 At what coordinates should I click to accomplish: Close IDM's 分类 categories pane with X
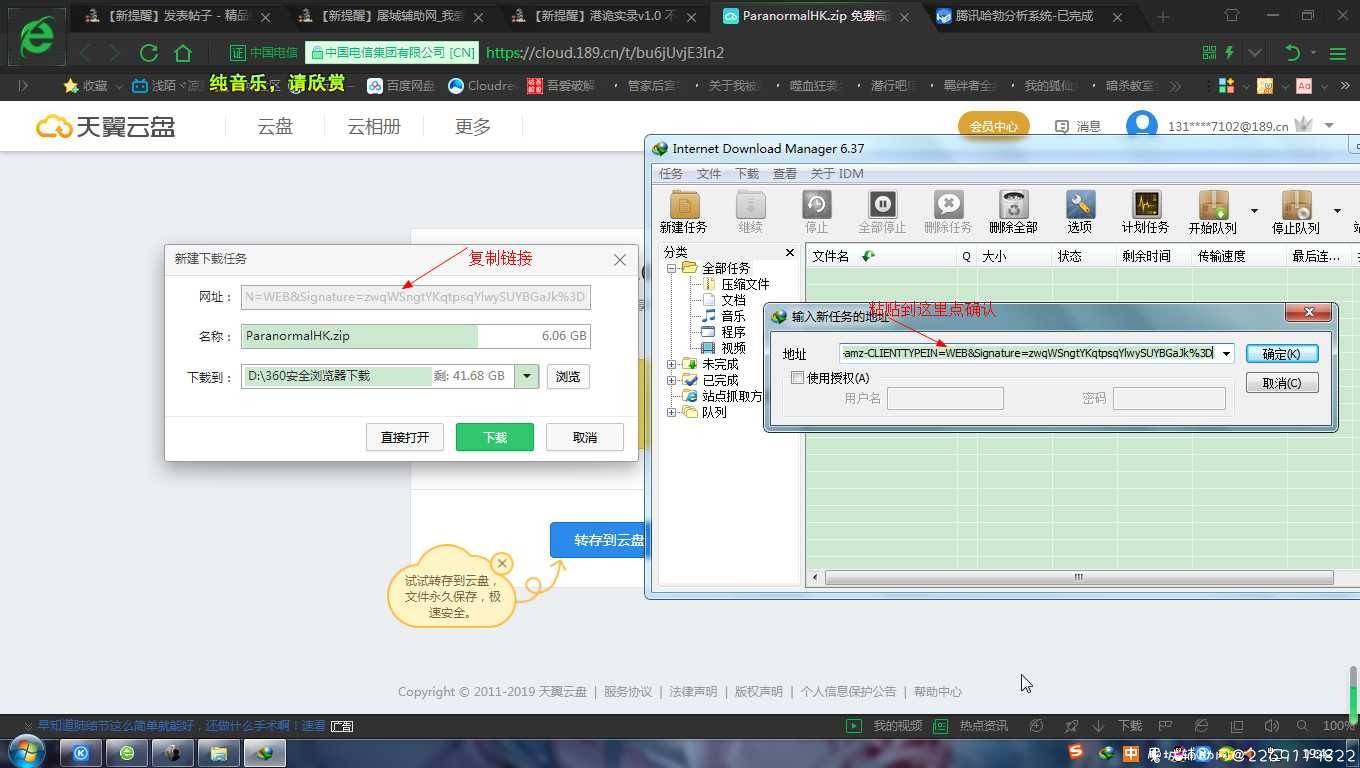coord(790,253)
